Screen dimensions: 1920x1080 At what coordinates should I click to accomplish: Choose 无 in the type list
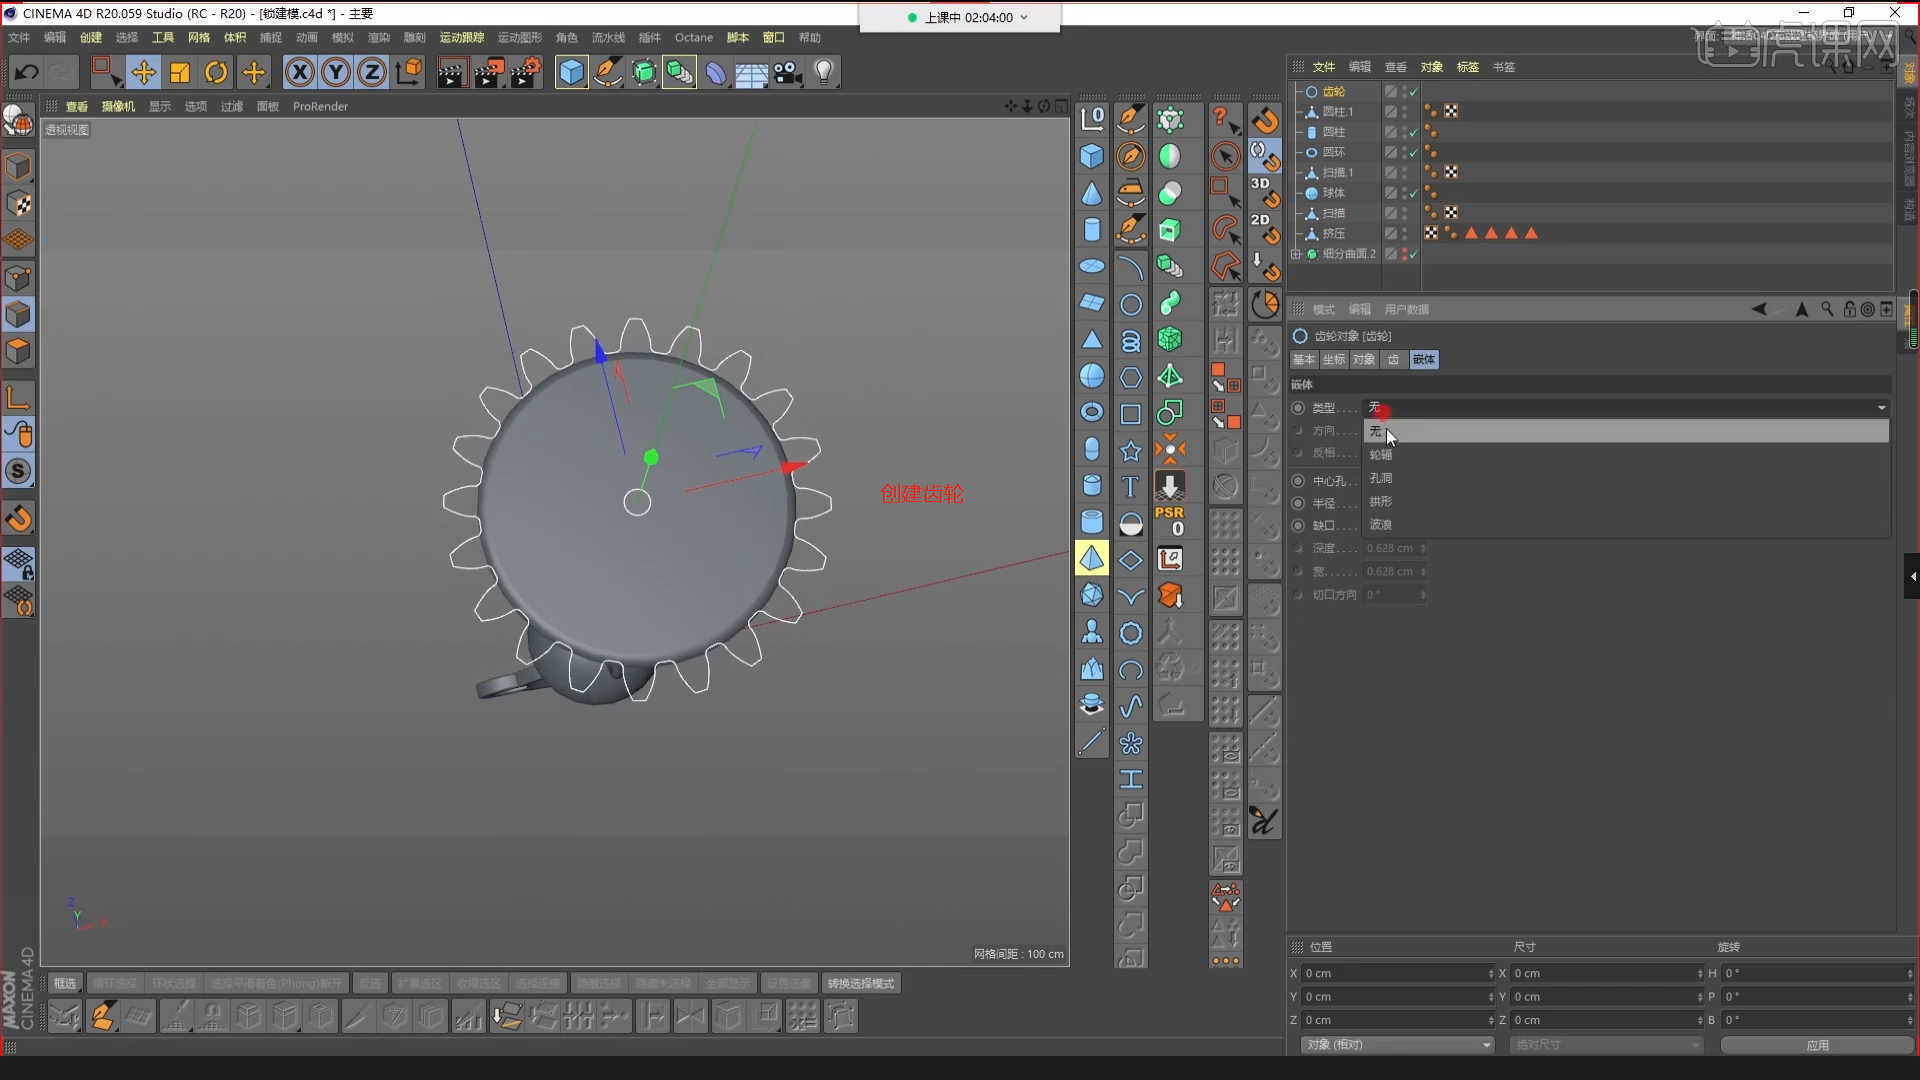(1626, 431)
